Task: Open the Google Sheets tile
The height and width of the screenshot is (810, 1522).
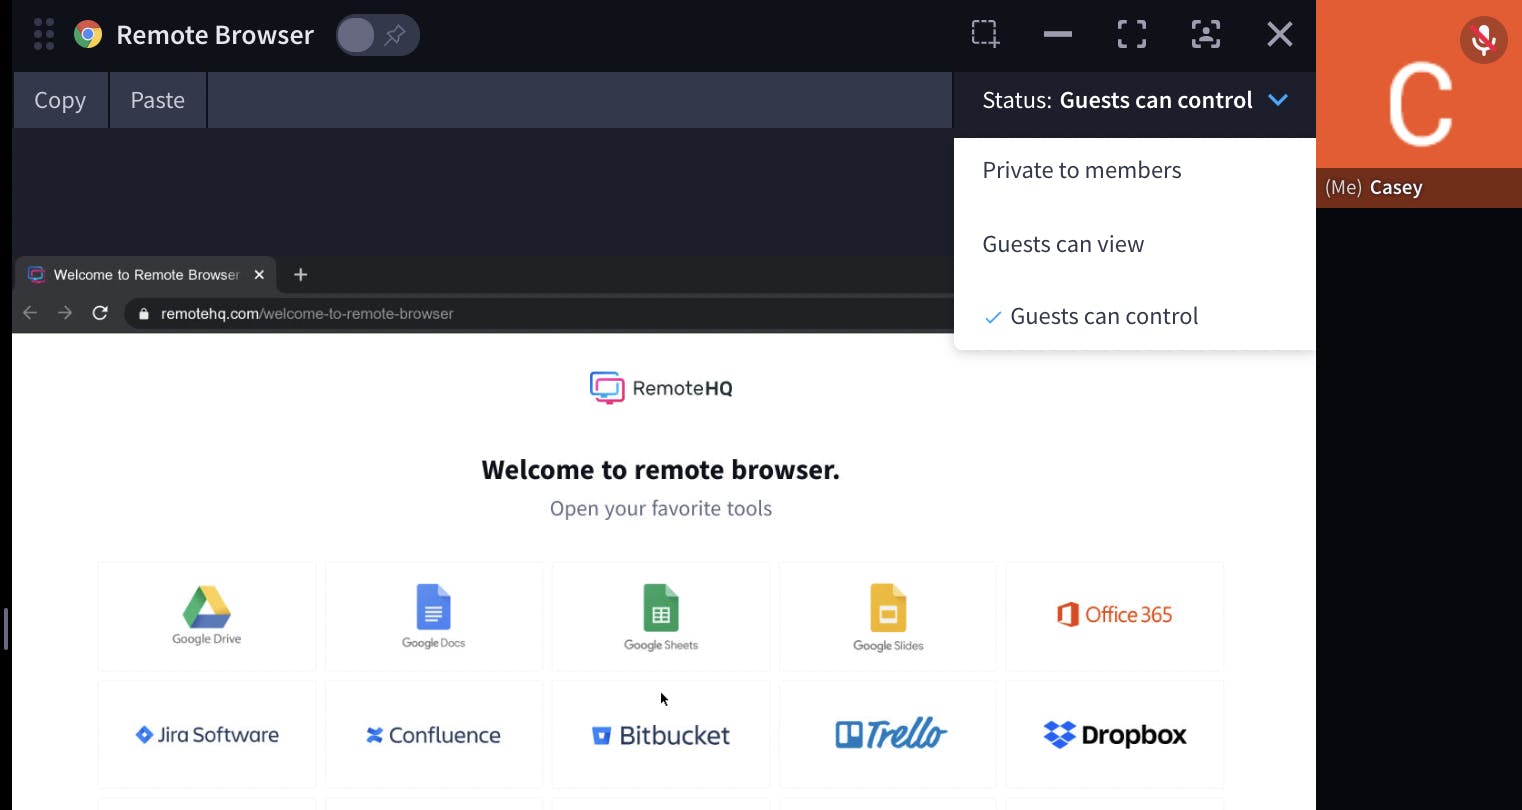Action: pos(661,616)
